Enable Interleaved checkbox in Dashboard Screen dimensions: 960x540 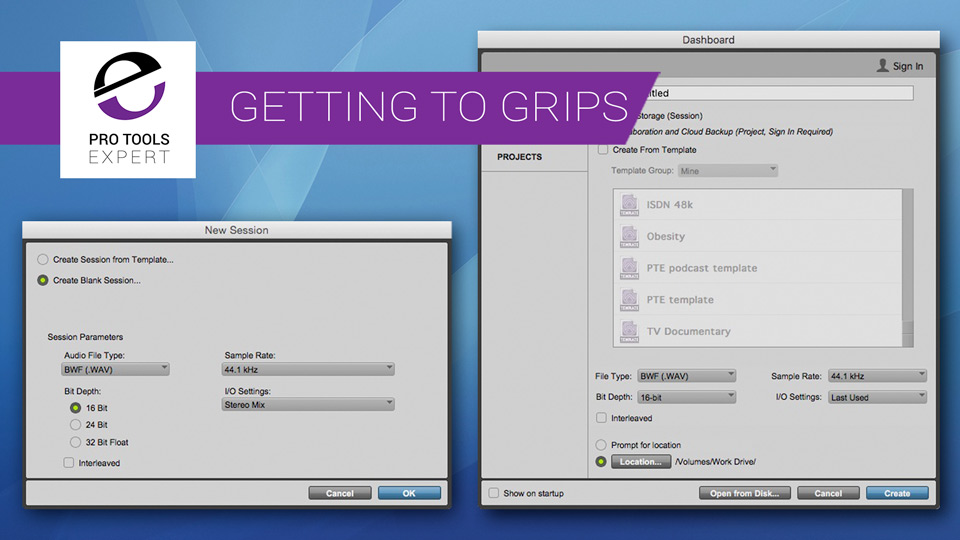[x=601, y=418]
